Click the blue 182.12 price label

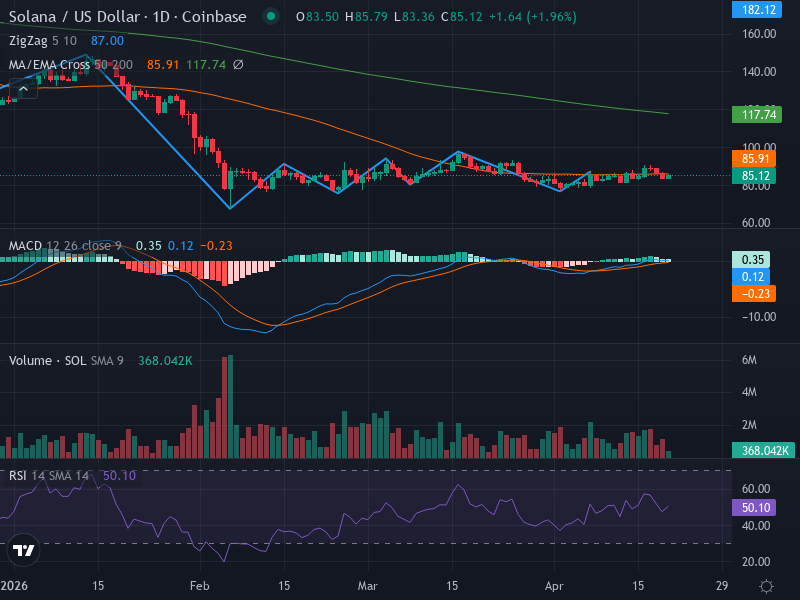tap(757, 10)
